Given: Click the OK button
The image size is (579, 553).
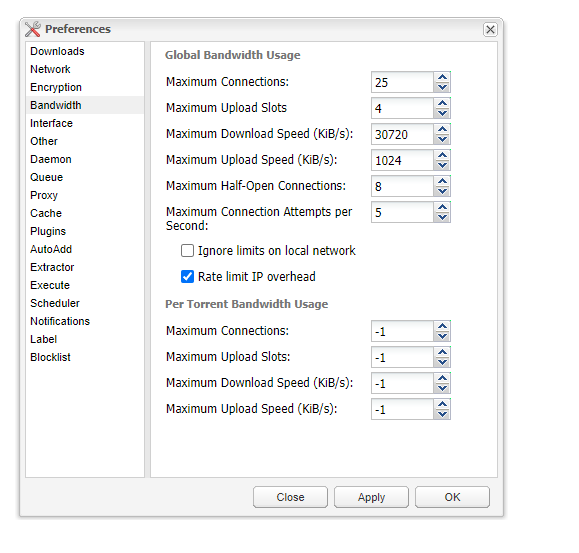Looking at the screenshot, I should coord(452,497).
